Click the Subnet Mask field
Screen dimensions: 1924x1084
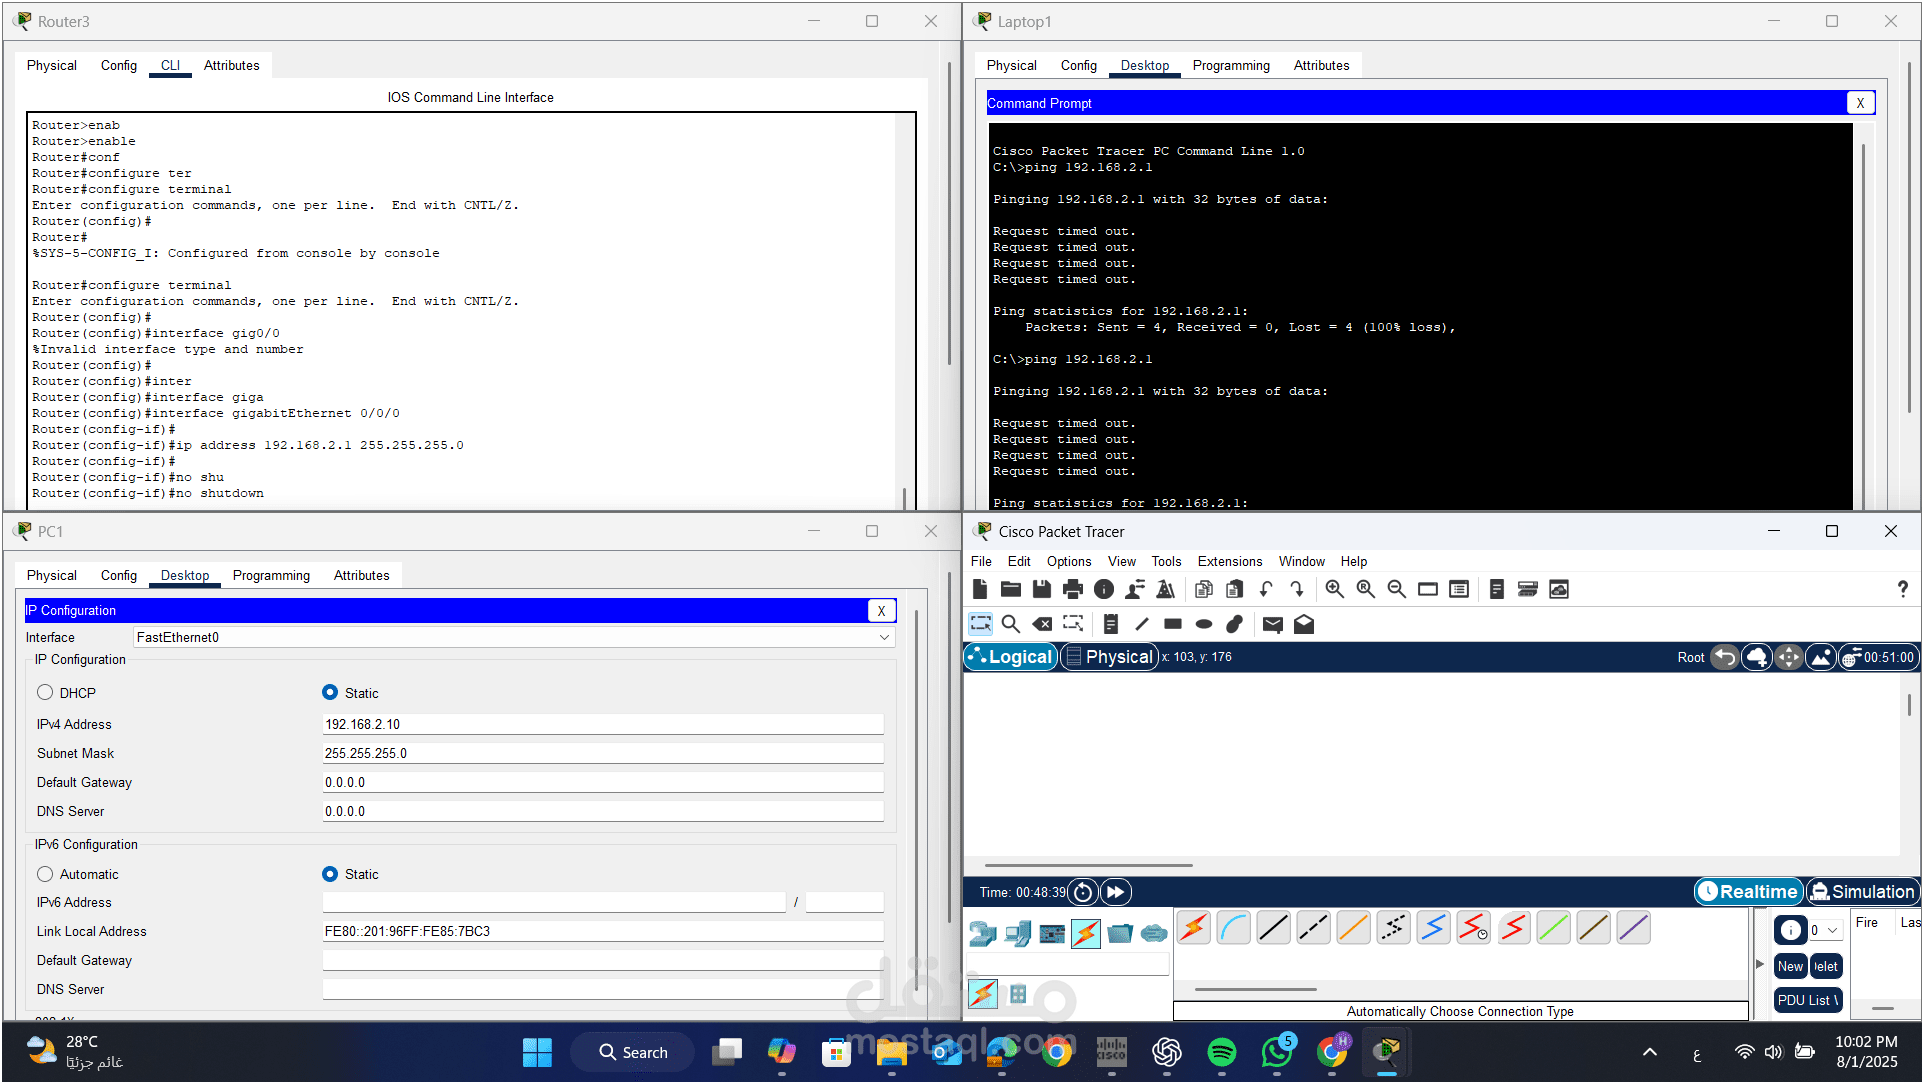[x=603, y=753]
